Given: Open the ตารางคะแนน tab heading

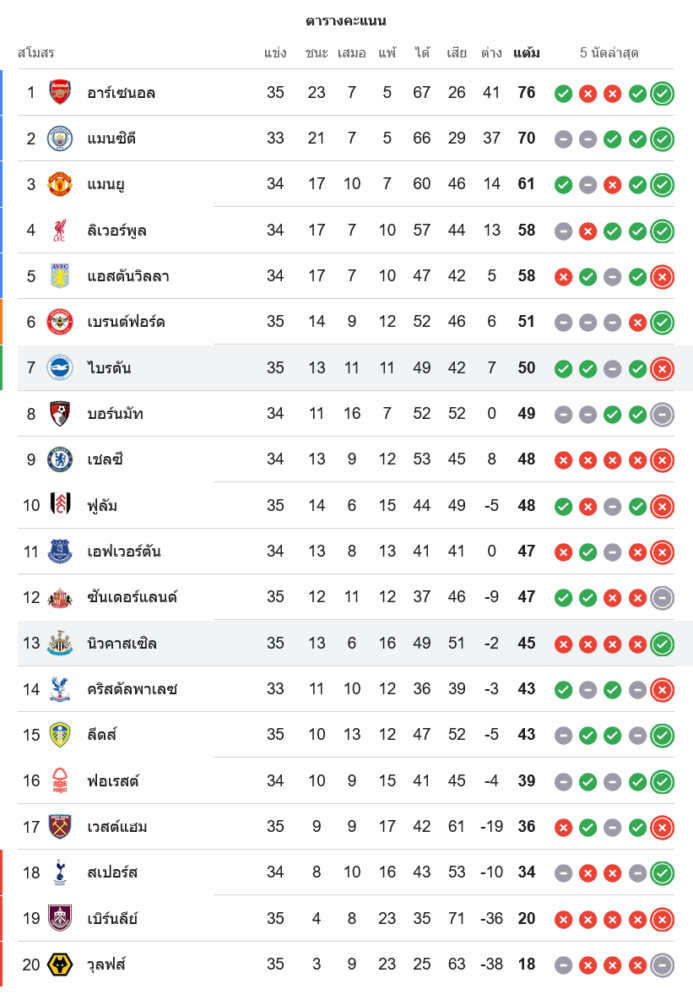Looking at the screenshot, I should (346, 21).
